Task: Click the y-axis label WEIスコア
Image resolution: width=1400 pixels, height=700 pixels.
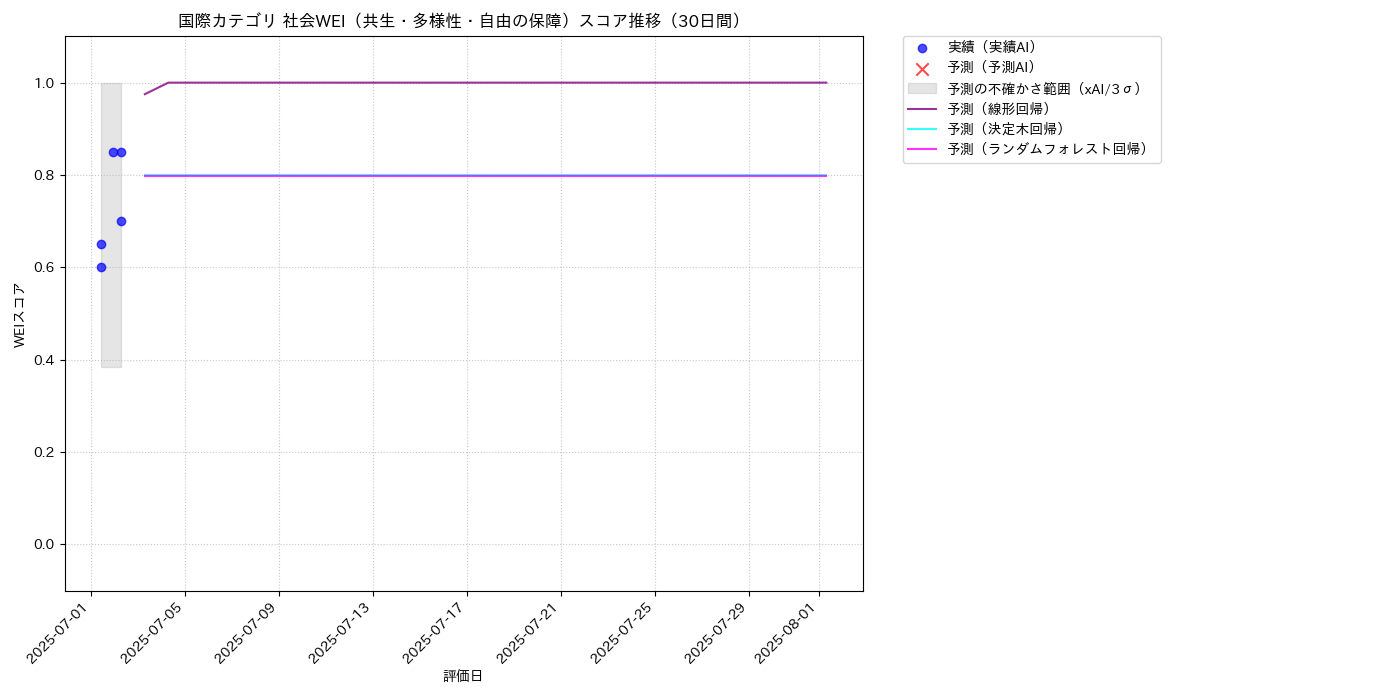Action: tap(20, 315)
